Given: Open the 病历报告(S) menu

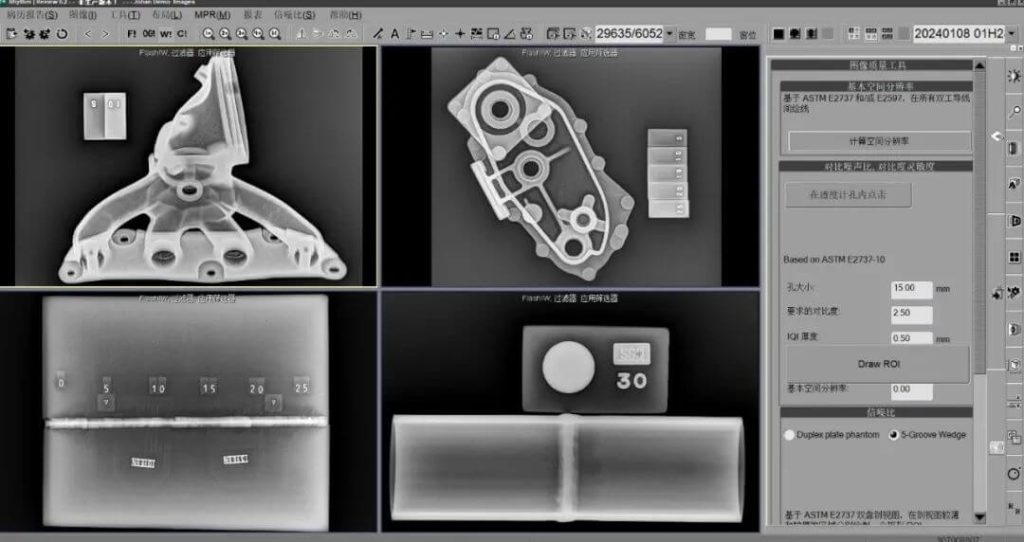Looking at the screenshot, I should (33, 15).
